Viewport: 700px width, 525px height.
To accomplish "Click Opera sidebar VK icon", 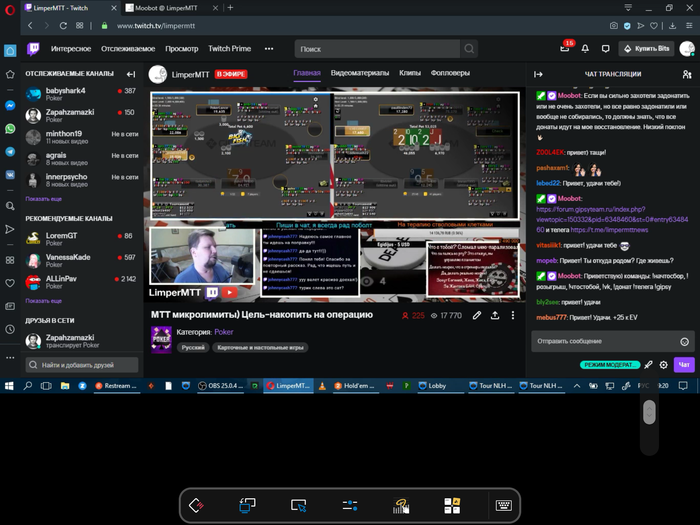I will (x=10, y=175).
